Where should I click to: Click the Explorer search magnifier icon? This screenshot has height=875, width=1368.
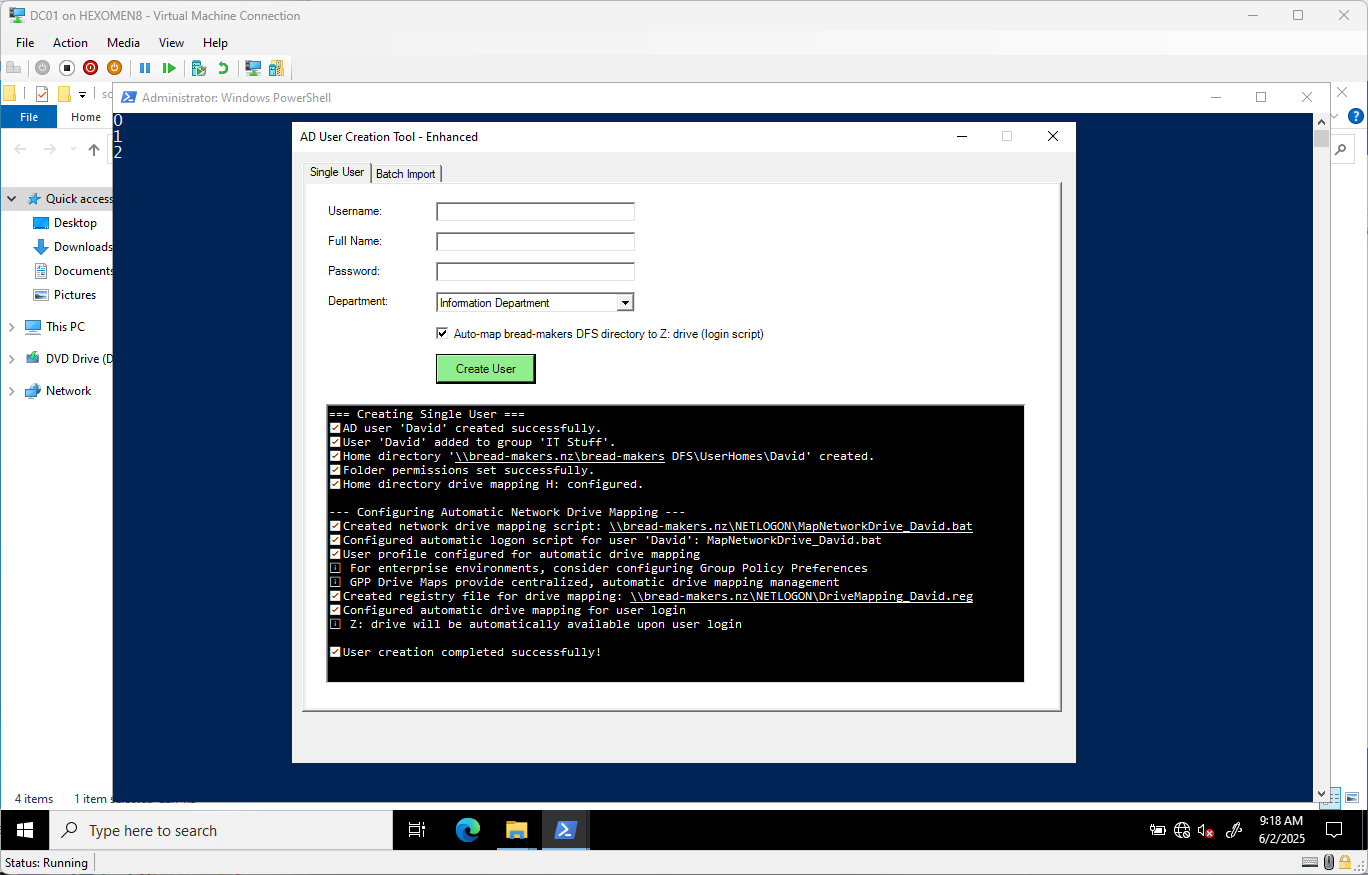(1341, 150)
